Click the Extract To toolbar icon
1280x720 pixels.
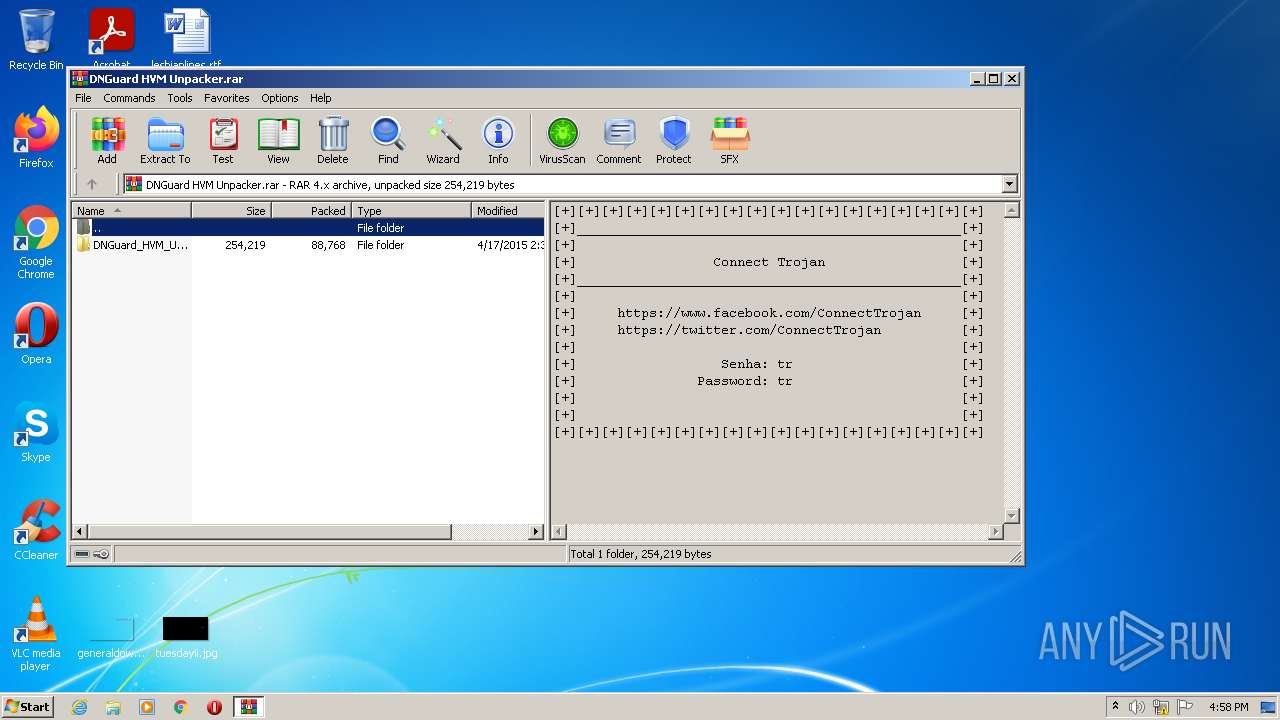coord(165,140)
